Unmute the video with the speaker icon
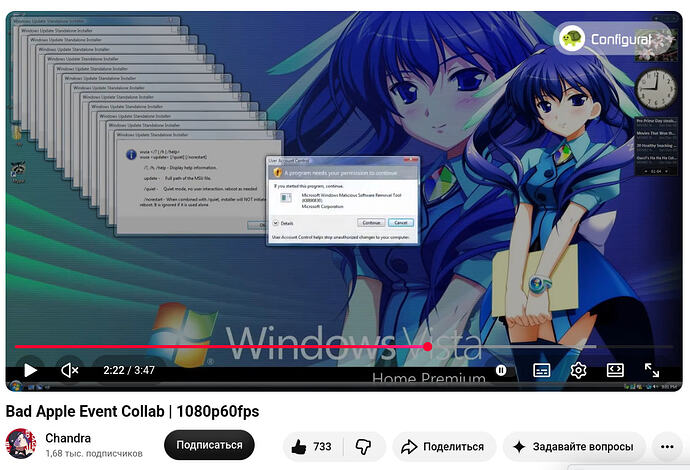 point(70,371)
